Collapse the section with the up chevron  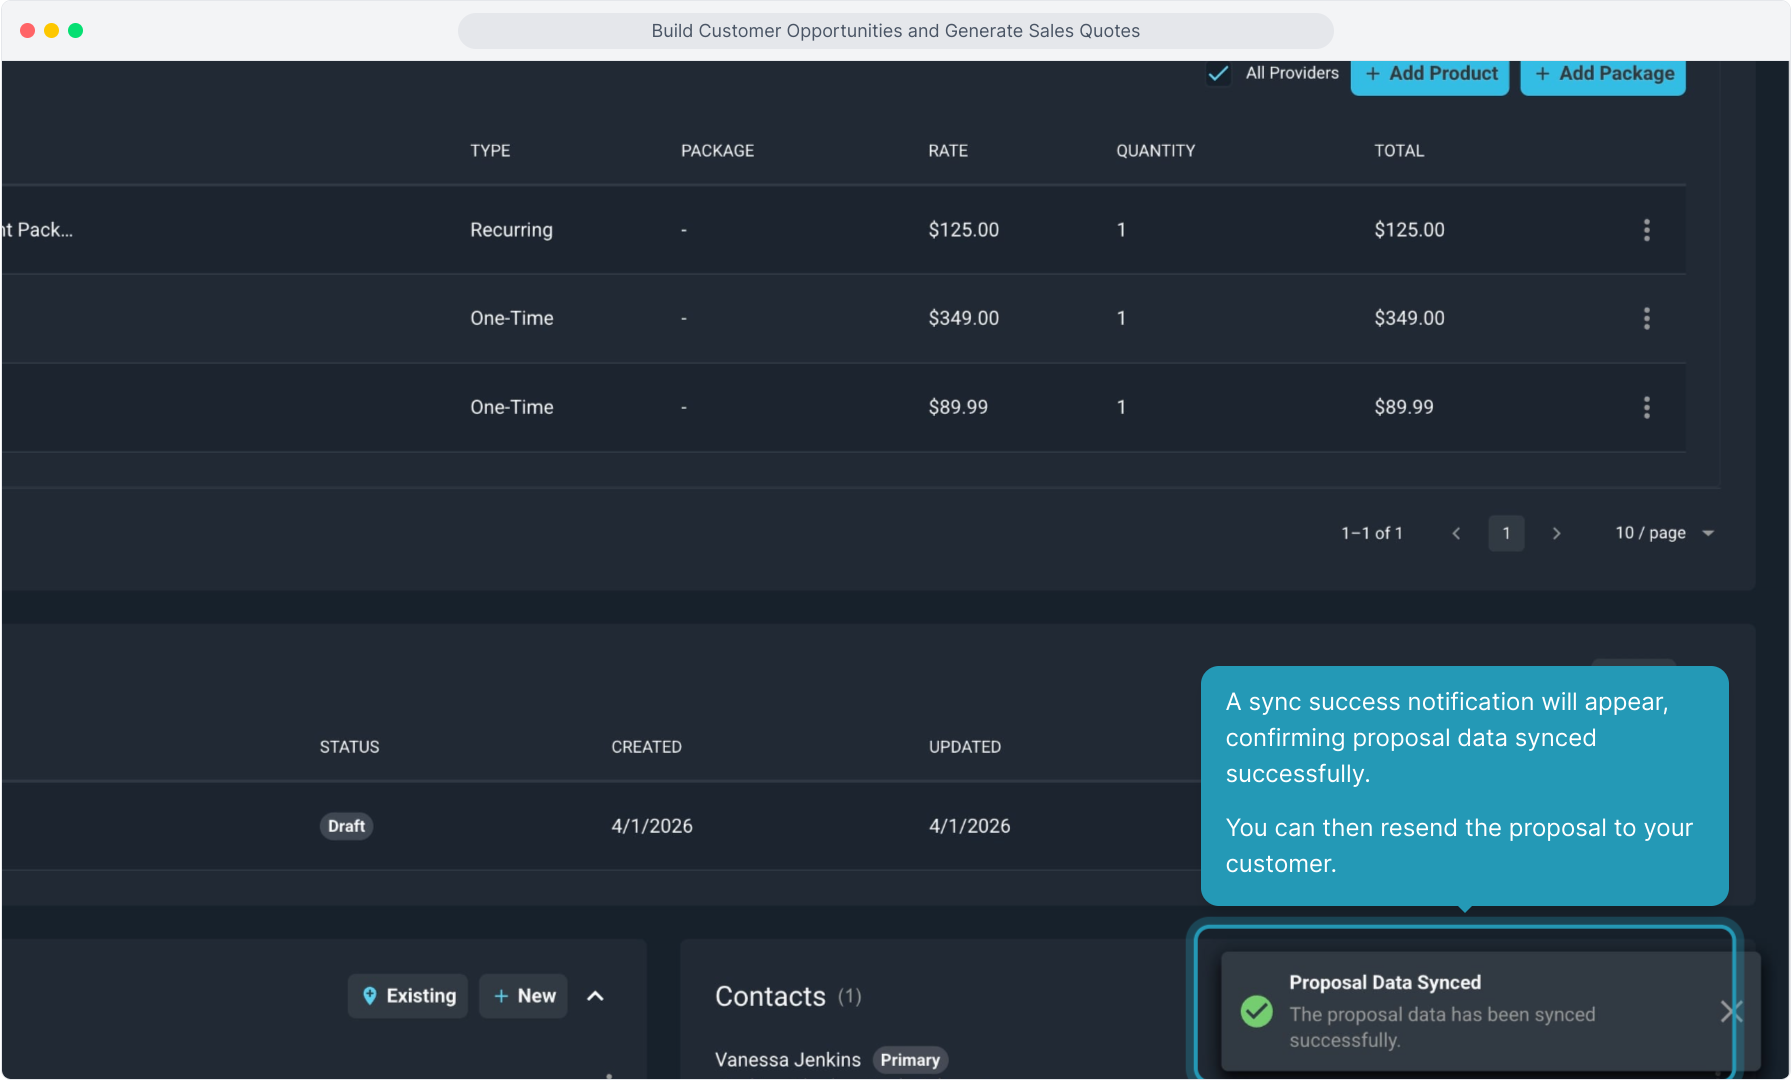click(x=595, y=996)
